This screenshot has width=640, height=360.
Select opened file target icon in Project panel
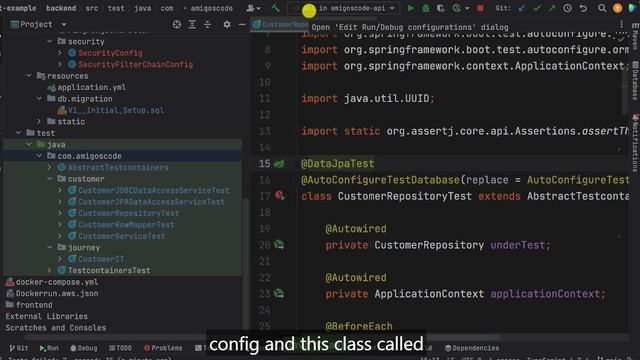(177, 24)
